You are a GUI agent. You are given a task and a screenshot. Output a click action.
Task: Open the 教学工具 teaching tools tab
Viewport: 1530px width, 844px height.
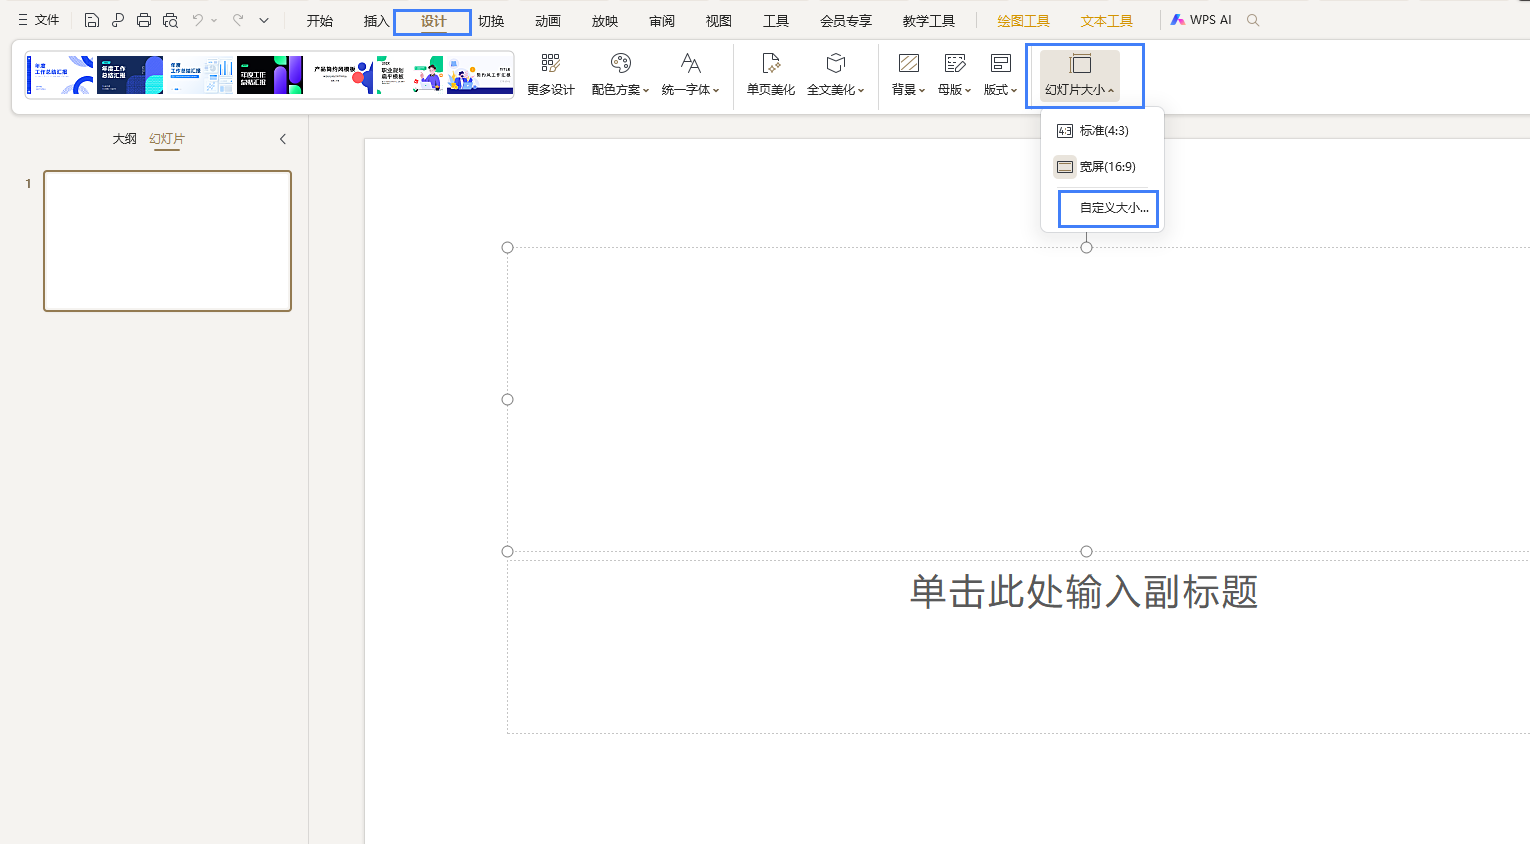(929, 21)
